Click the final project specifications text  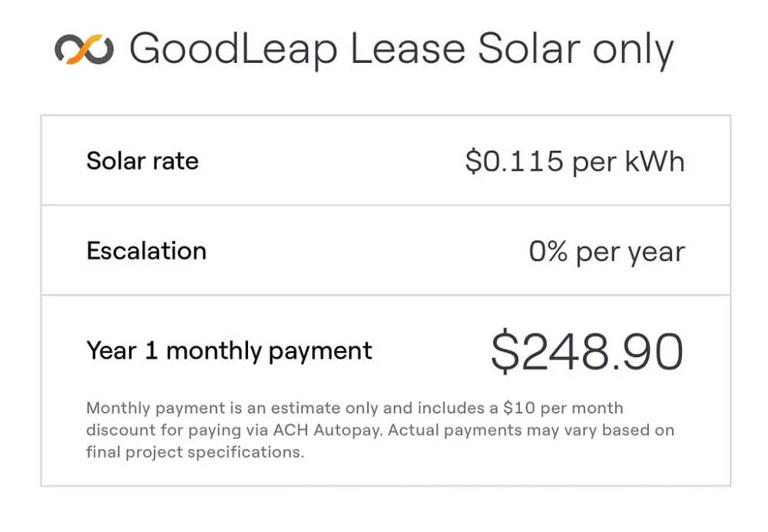coord(194,452)
